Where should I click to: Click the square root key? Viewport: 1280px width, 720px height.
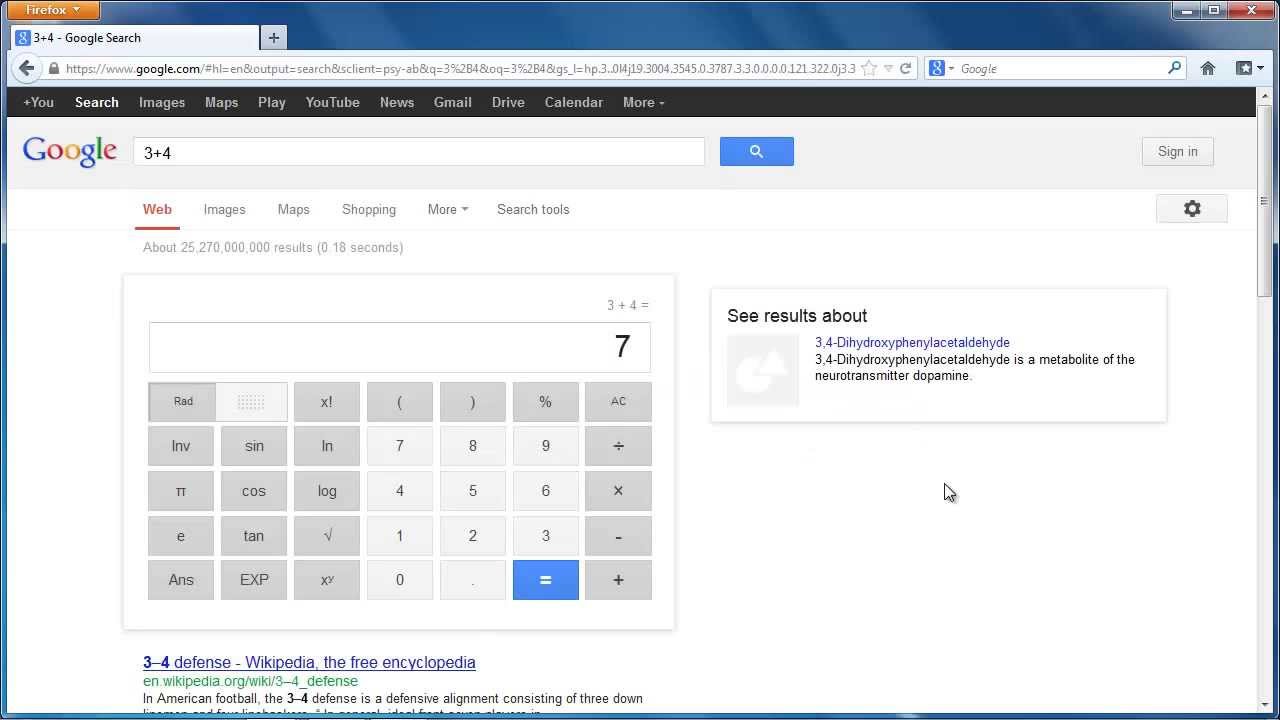pos(327,536)
